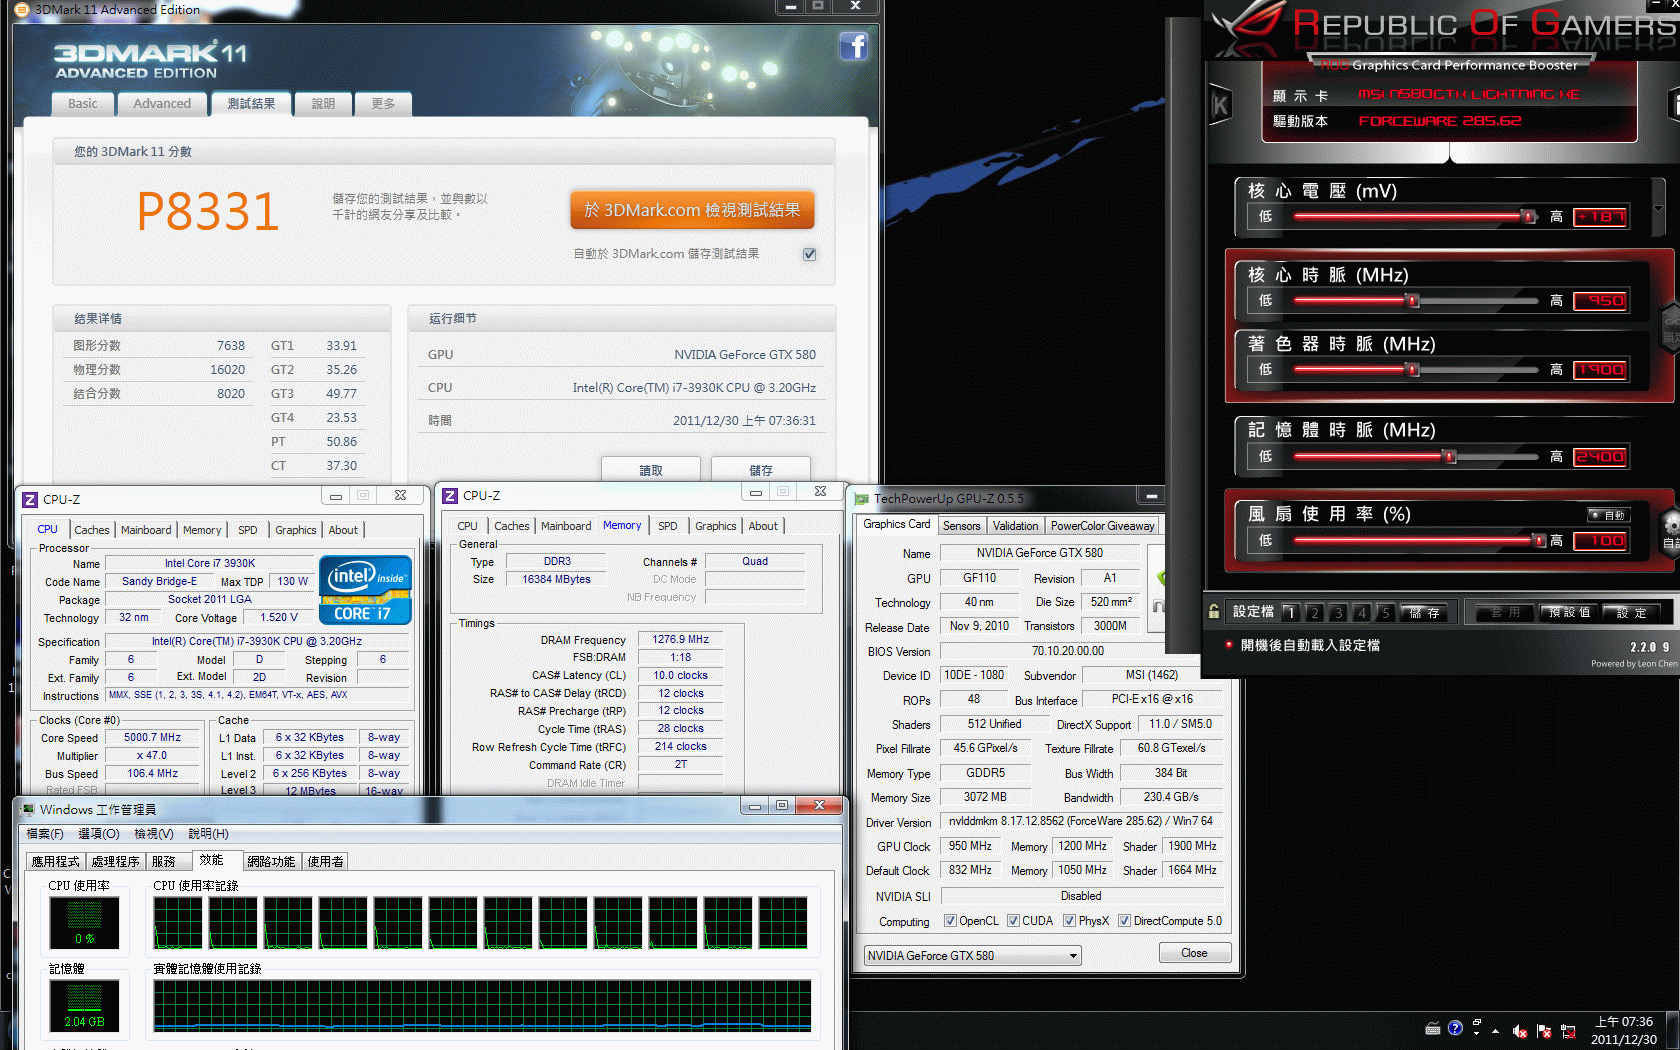Toggle the DirectCompute 5.0 checkbox

pyautogui.click(x=1124, y=921)
